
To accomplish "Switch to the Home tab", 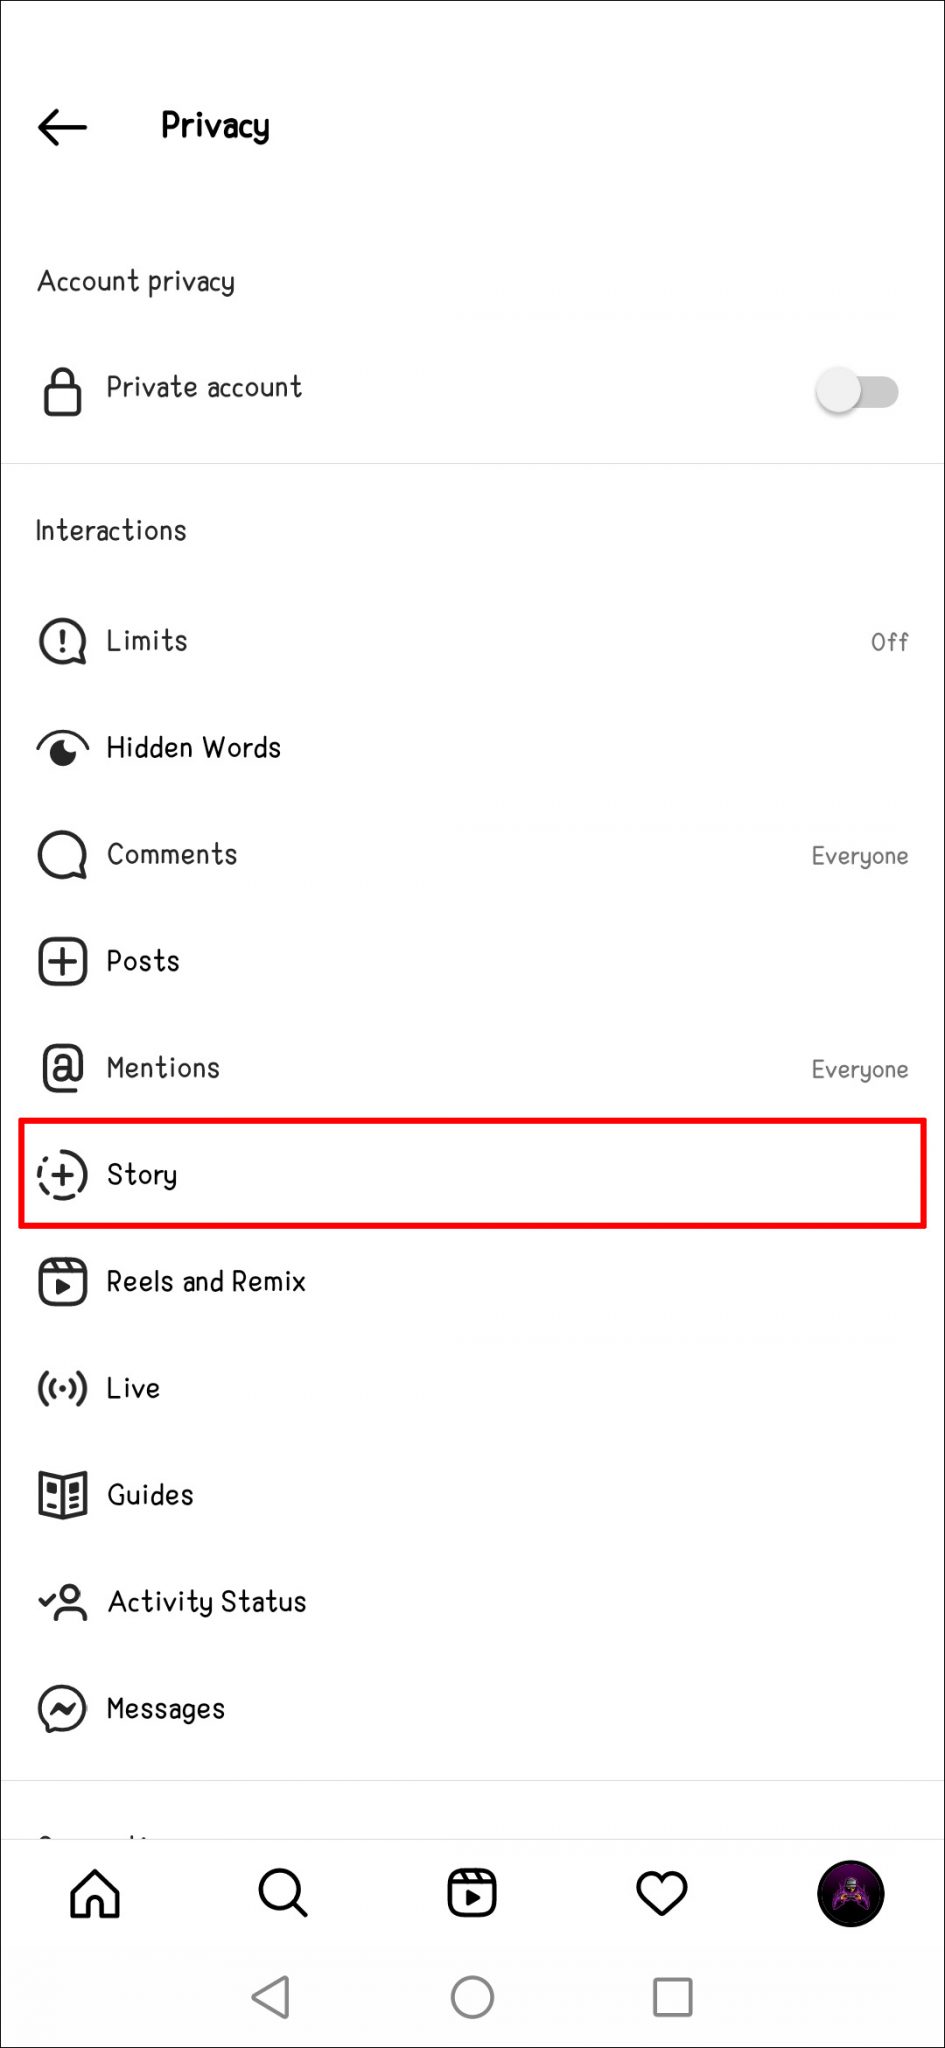I will pos(94,1892).
